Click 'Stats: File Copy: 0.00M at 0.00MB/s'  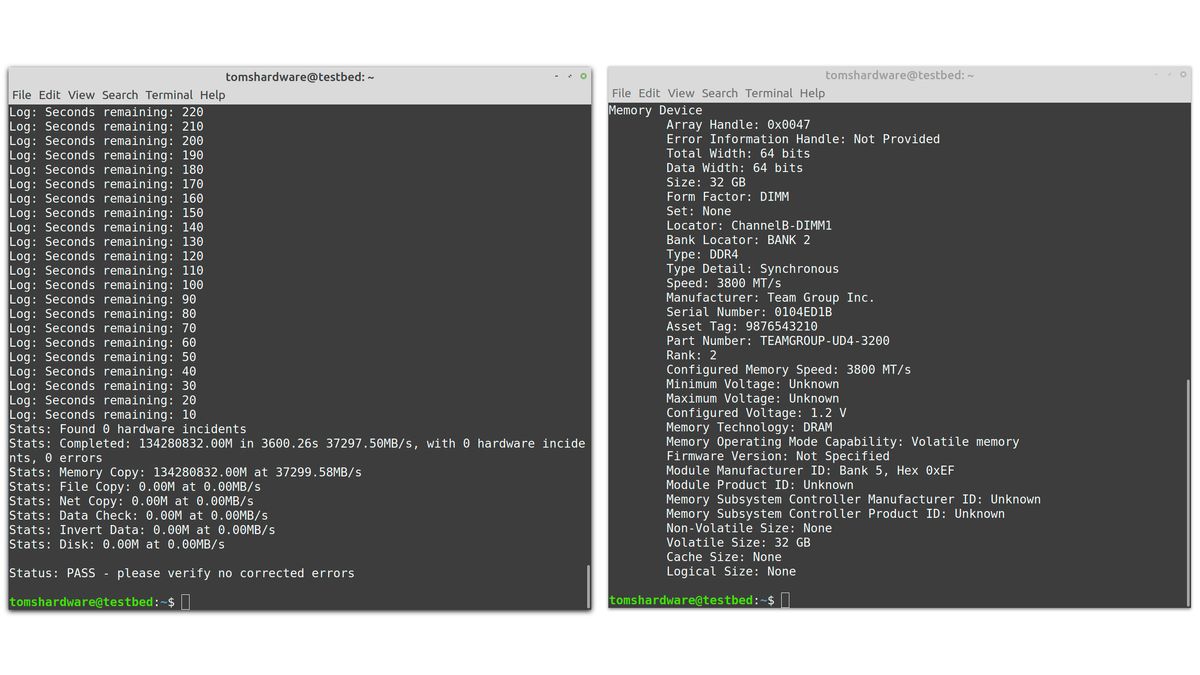point(135,486)
